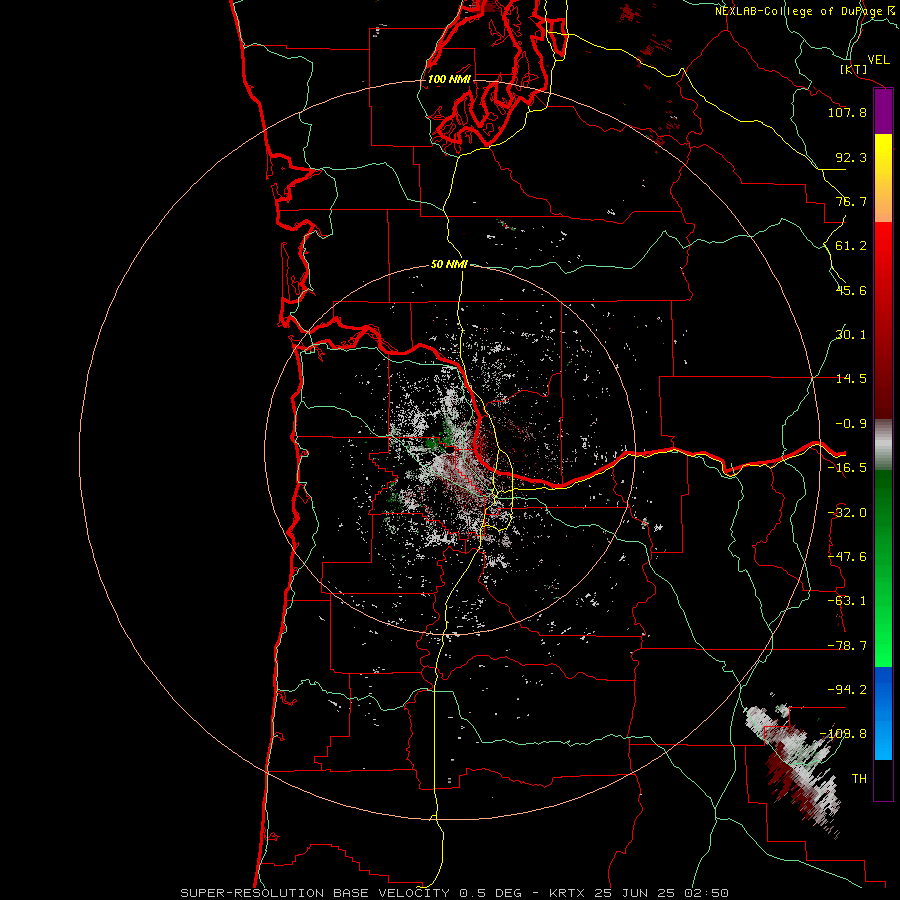Viewport: 900px width, 900px height.
Task: Click the gray near-zero color bar segment
Action: [x=883, y=445]
